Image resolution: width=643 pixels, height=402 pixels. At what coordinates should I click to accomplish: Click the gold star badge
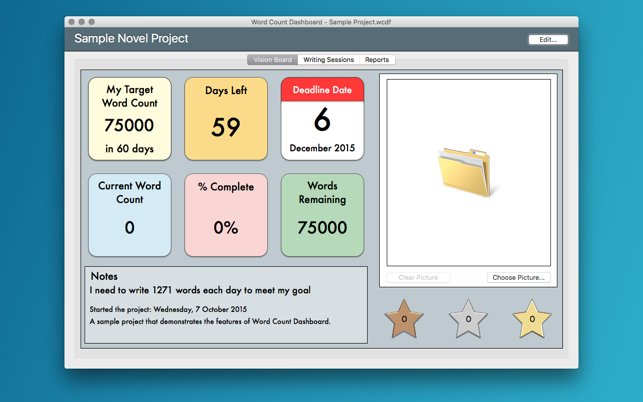click(532, 319)
